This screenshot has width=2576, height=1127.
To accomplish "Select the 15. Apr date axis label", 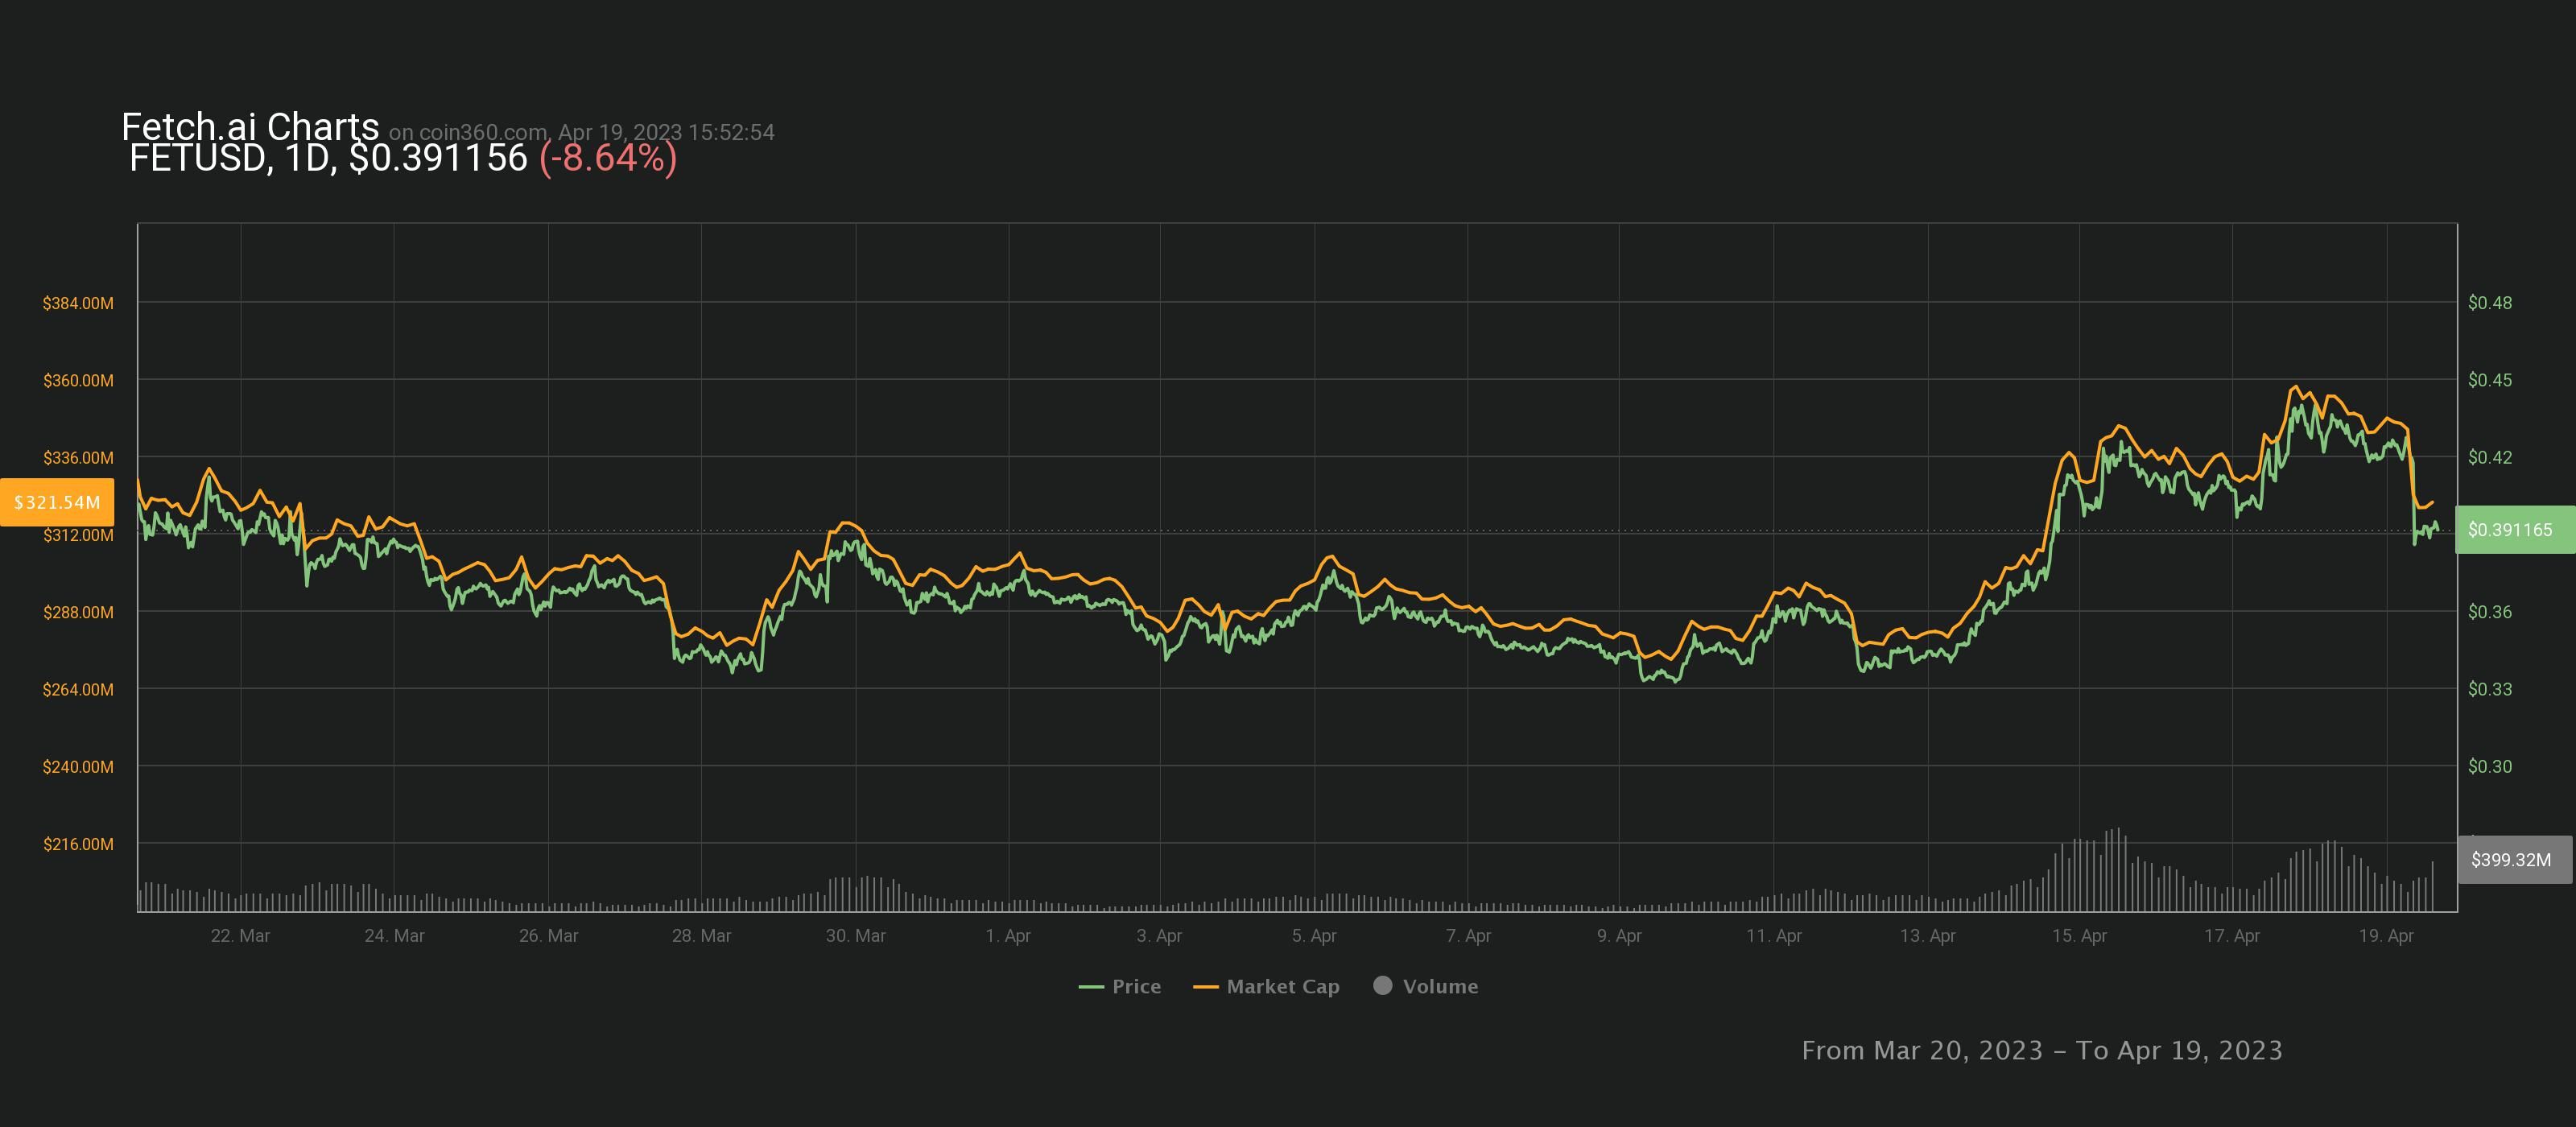I will pyautogui.click(x=2079, y=935).
